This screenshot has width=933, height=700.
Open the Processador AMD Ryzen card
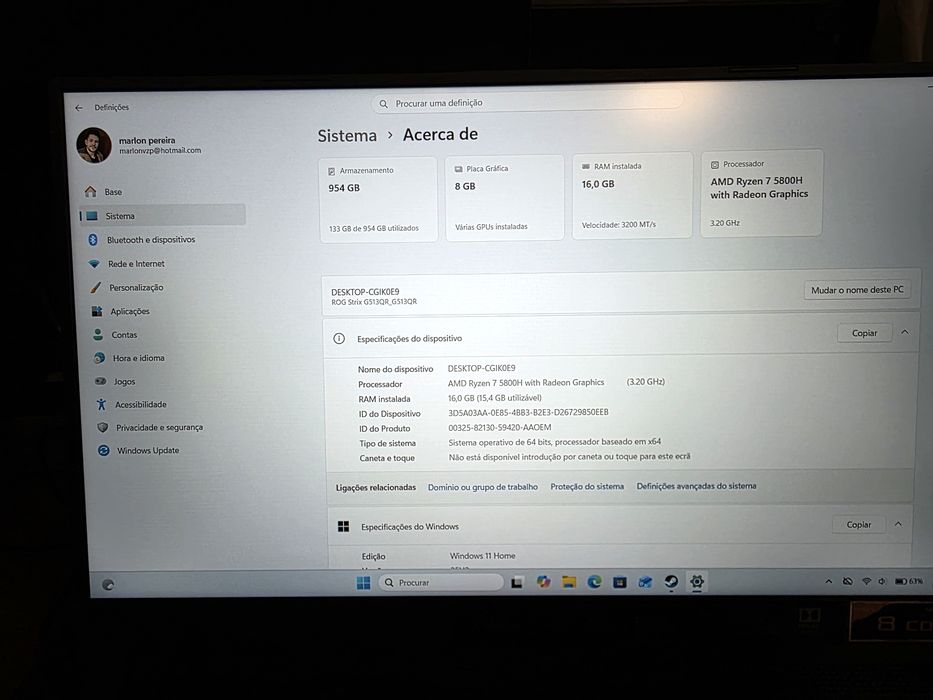[x=762, y=193]
